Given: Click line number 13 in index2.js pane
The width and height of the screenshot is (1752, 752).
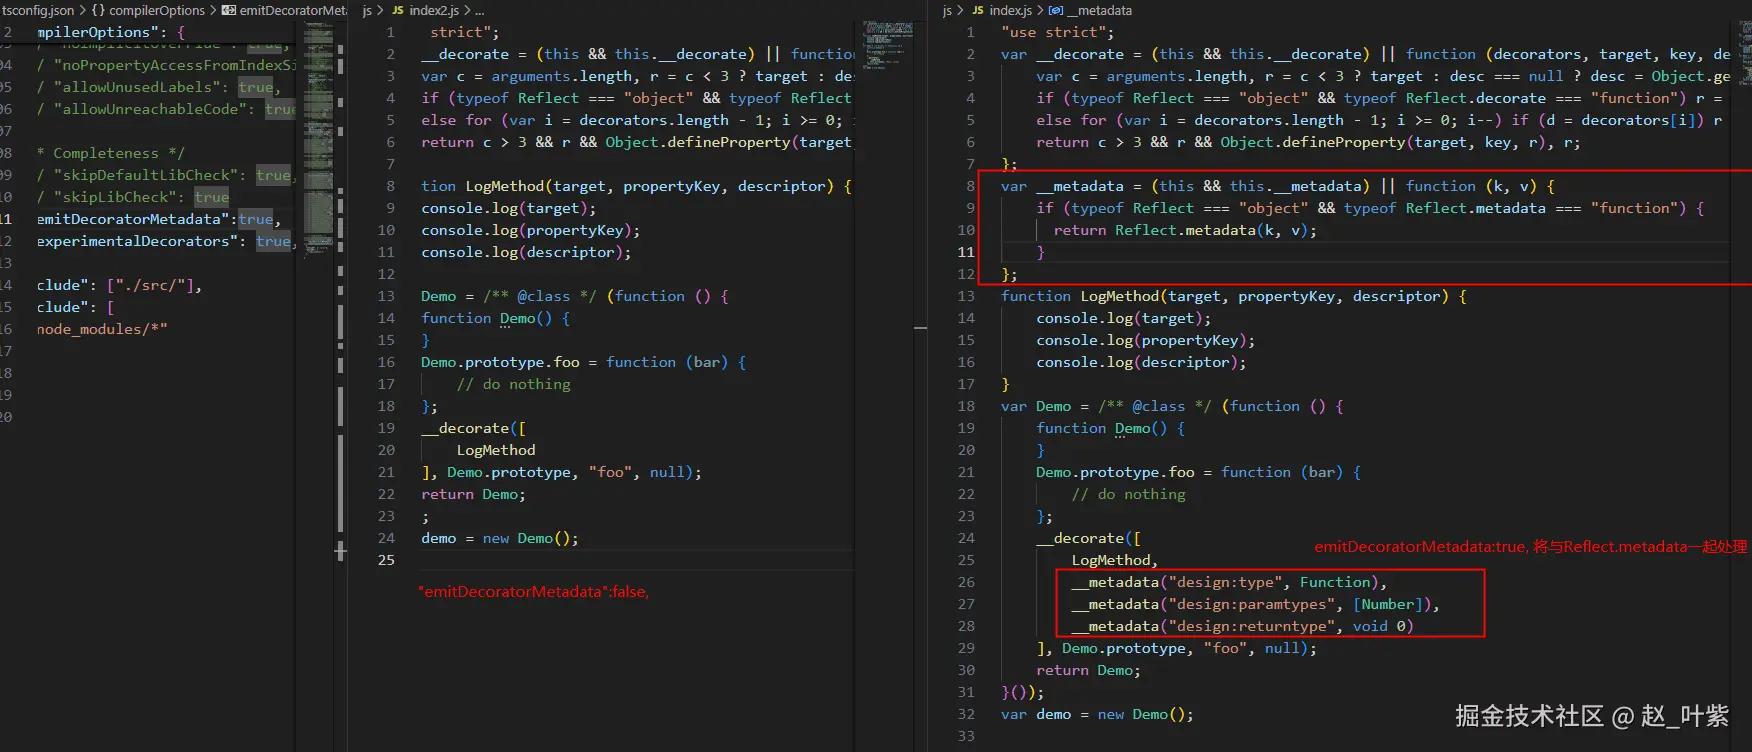Looking at the screenshot, I should [x=386, y=296].
